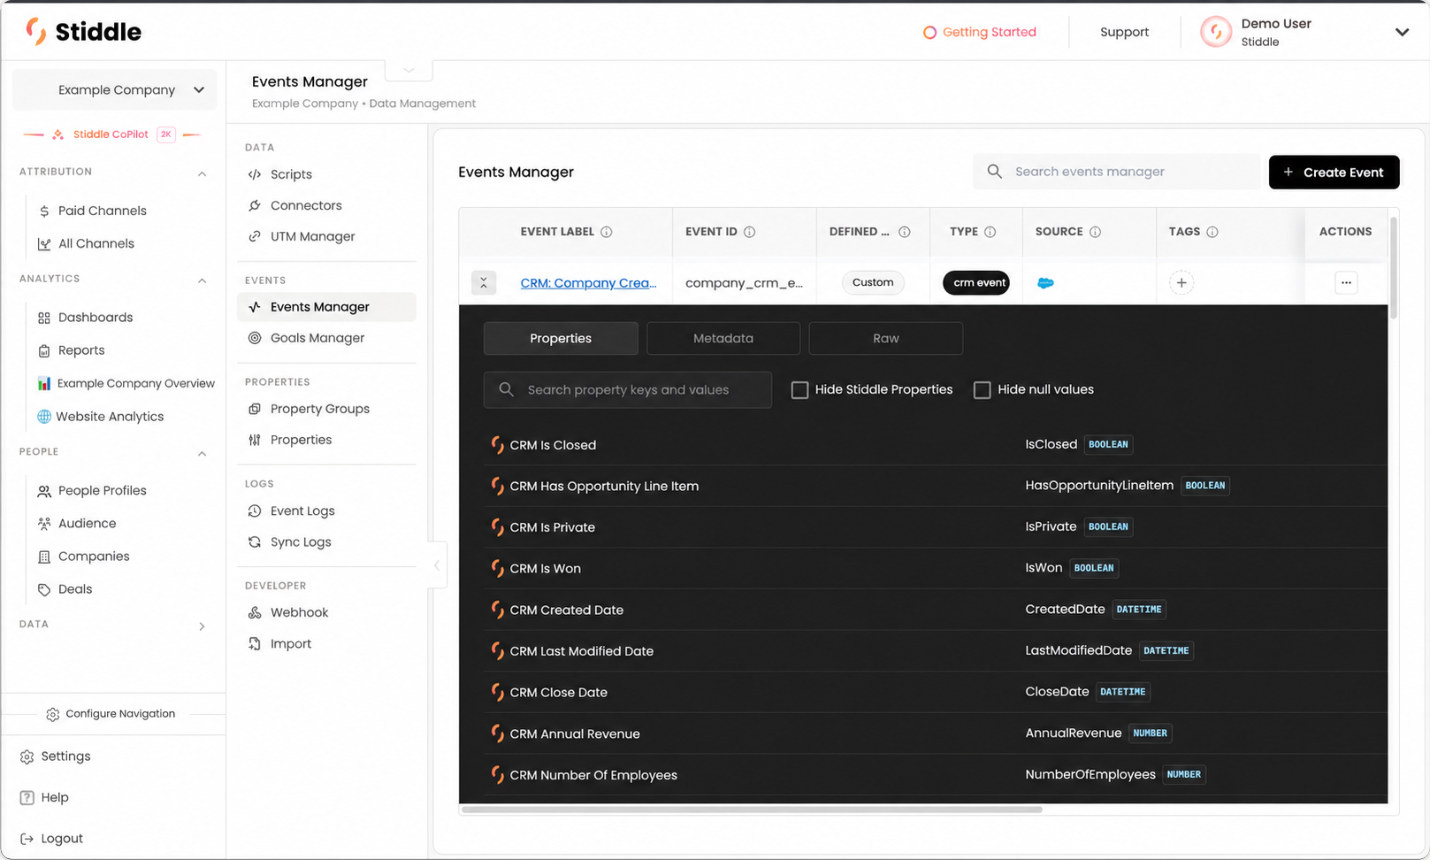Click the Stiddle logo in header
The width and height of the screenshot is (1430, 860).
[x=84, y=31]
